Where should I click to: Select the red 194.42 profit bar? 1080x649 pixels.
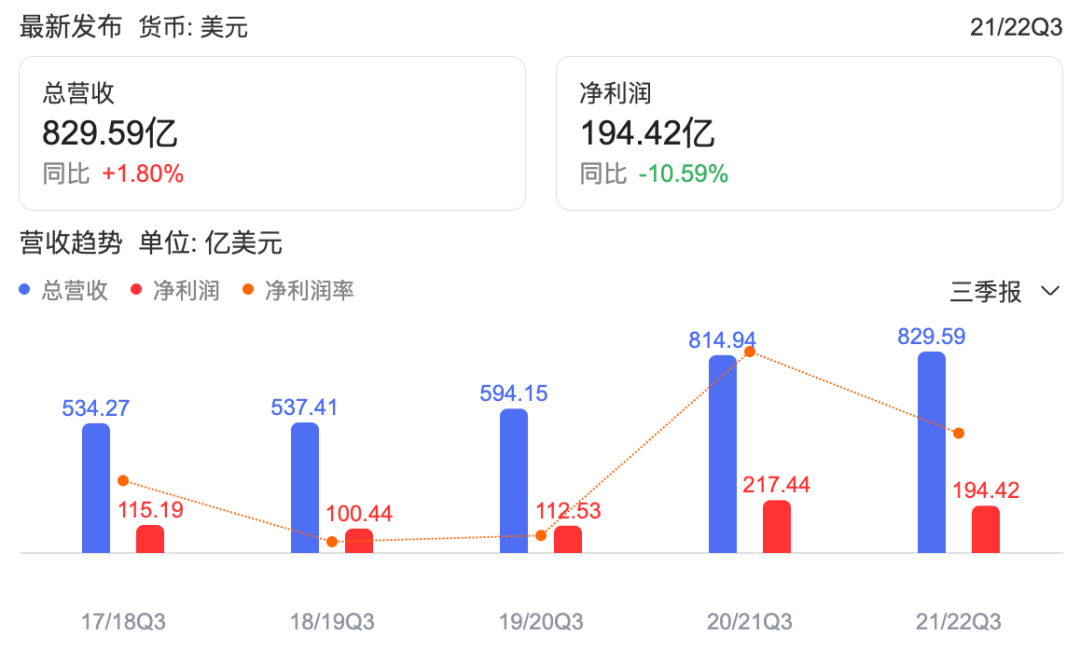[x=986, y=529]
